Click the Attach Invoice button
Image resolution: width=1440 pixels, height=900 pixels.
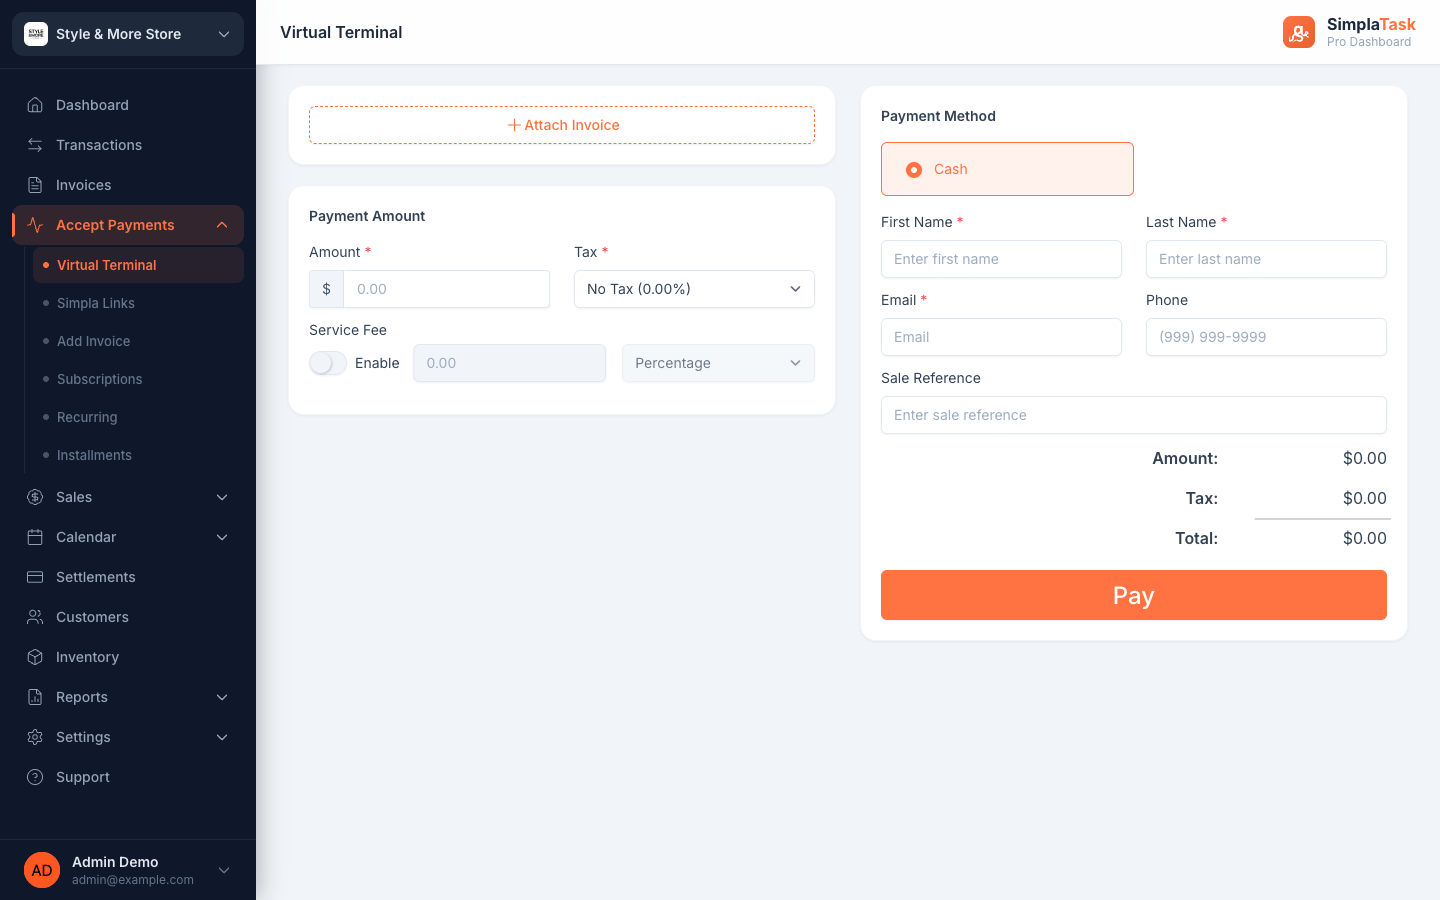coord(562,125)
